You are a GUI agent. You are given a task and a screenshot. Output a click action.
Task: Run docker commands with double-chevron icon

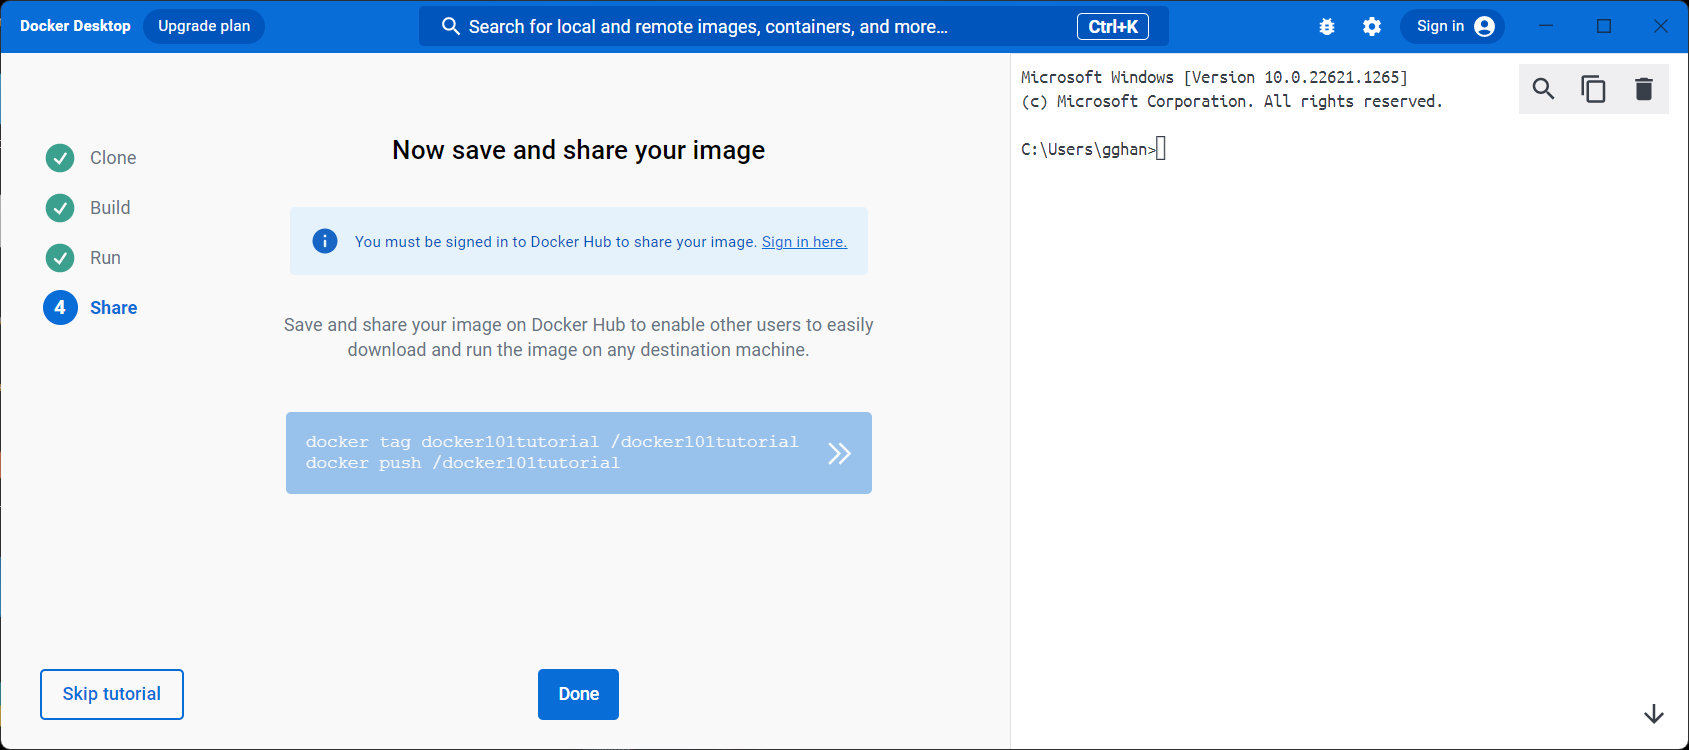point(839,453)
